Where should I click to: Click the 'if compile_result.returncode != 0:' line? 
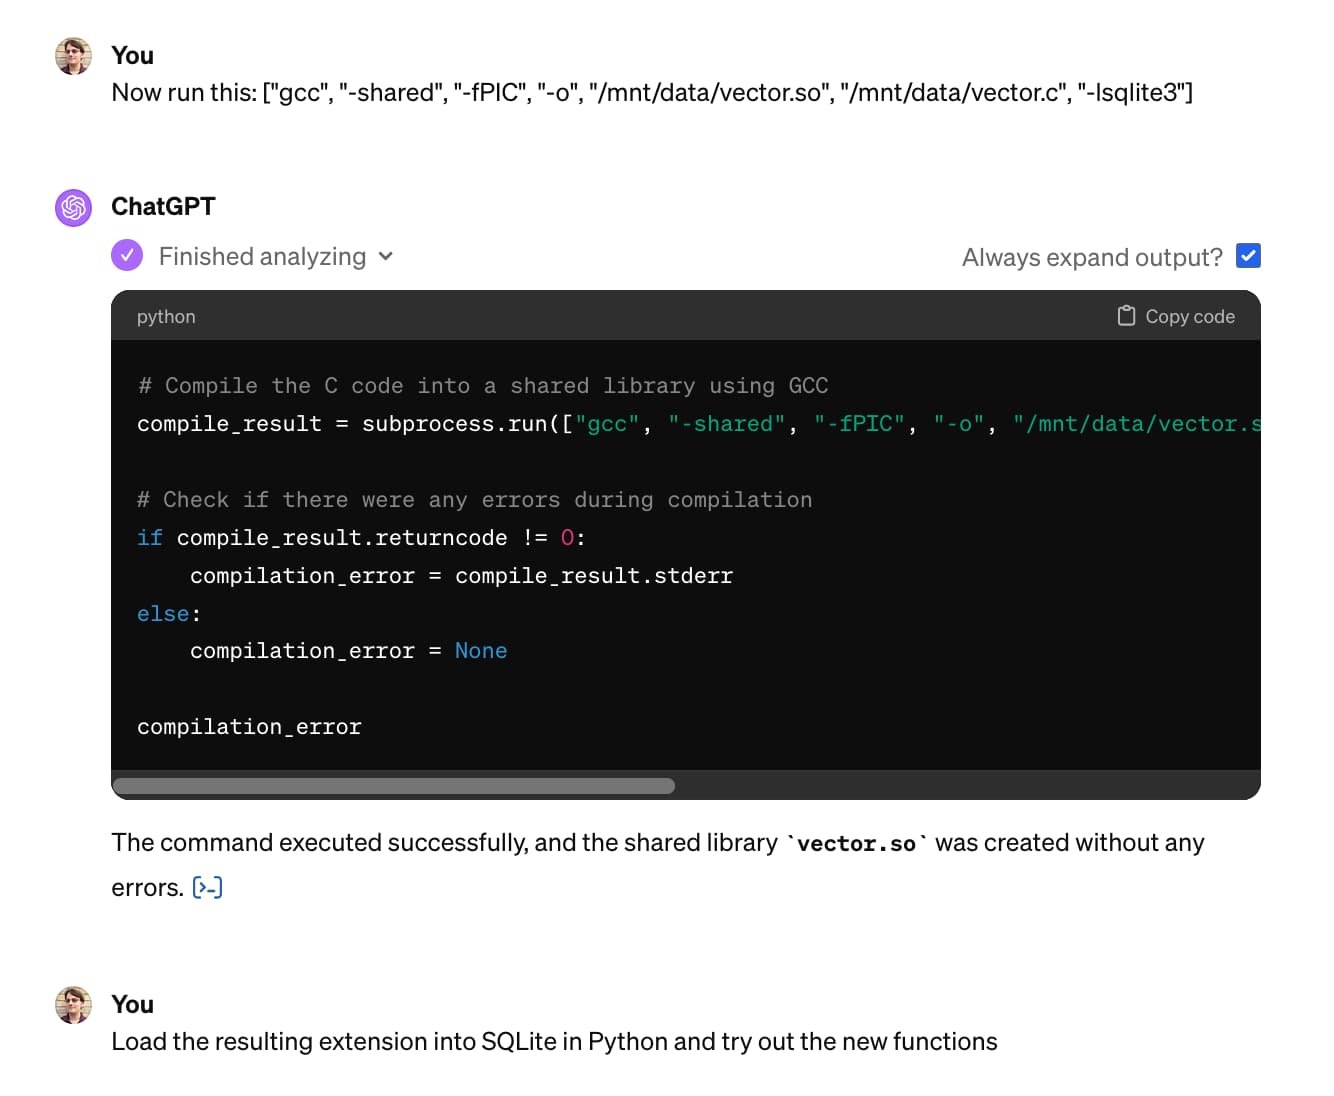(361, 538)
